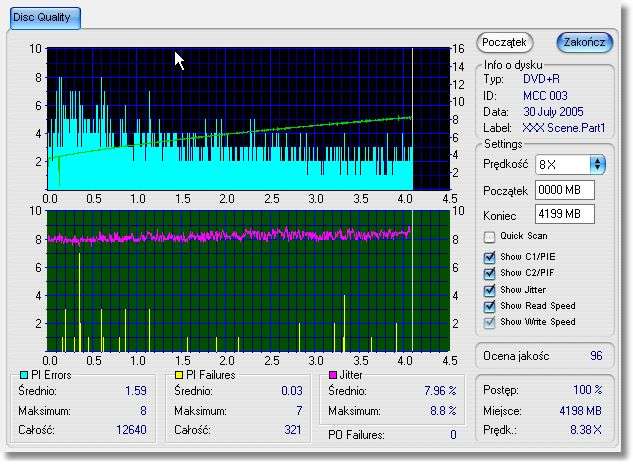This screenshot has height=464, width=633.
Task: Click the Początek 0000 MB field
Action: point(565,190)
